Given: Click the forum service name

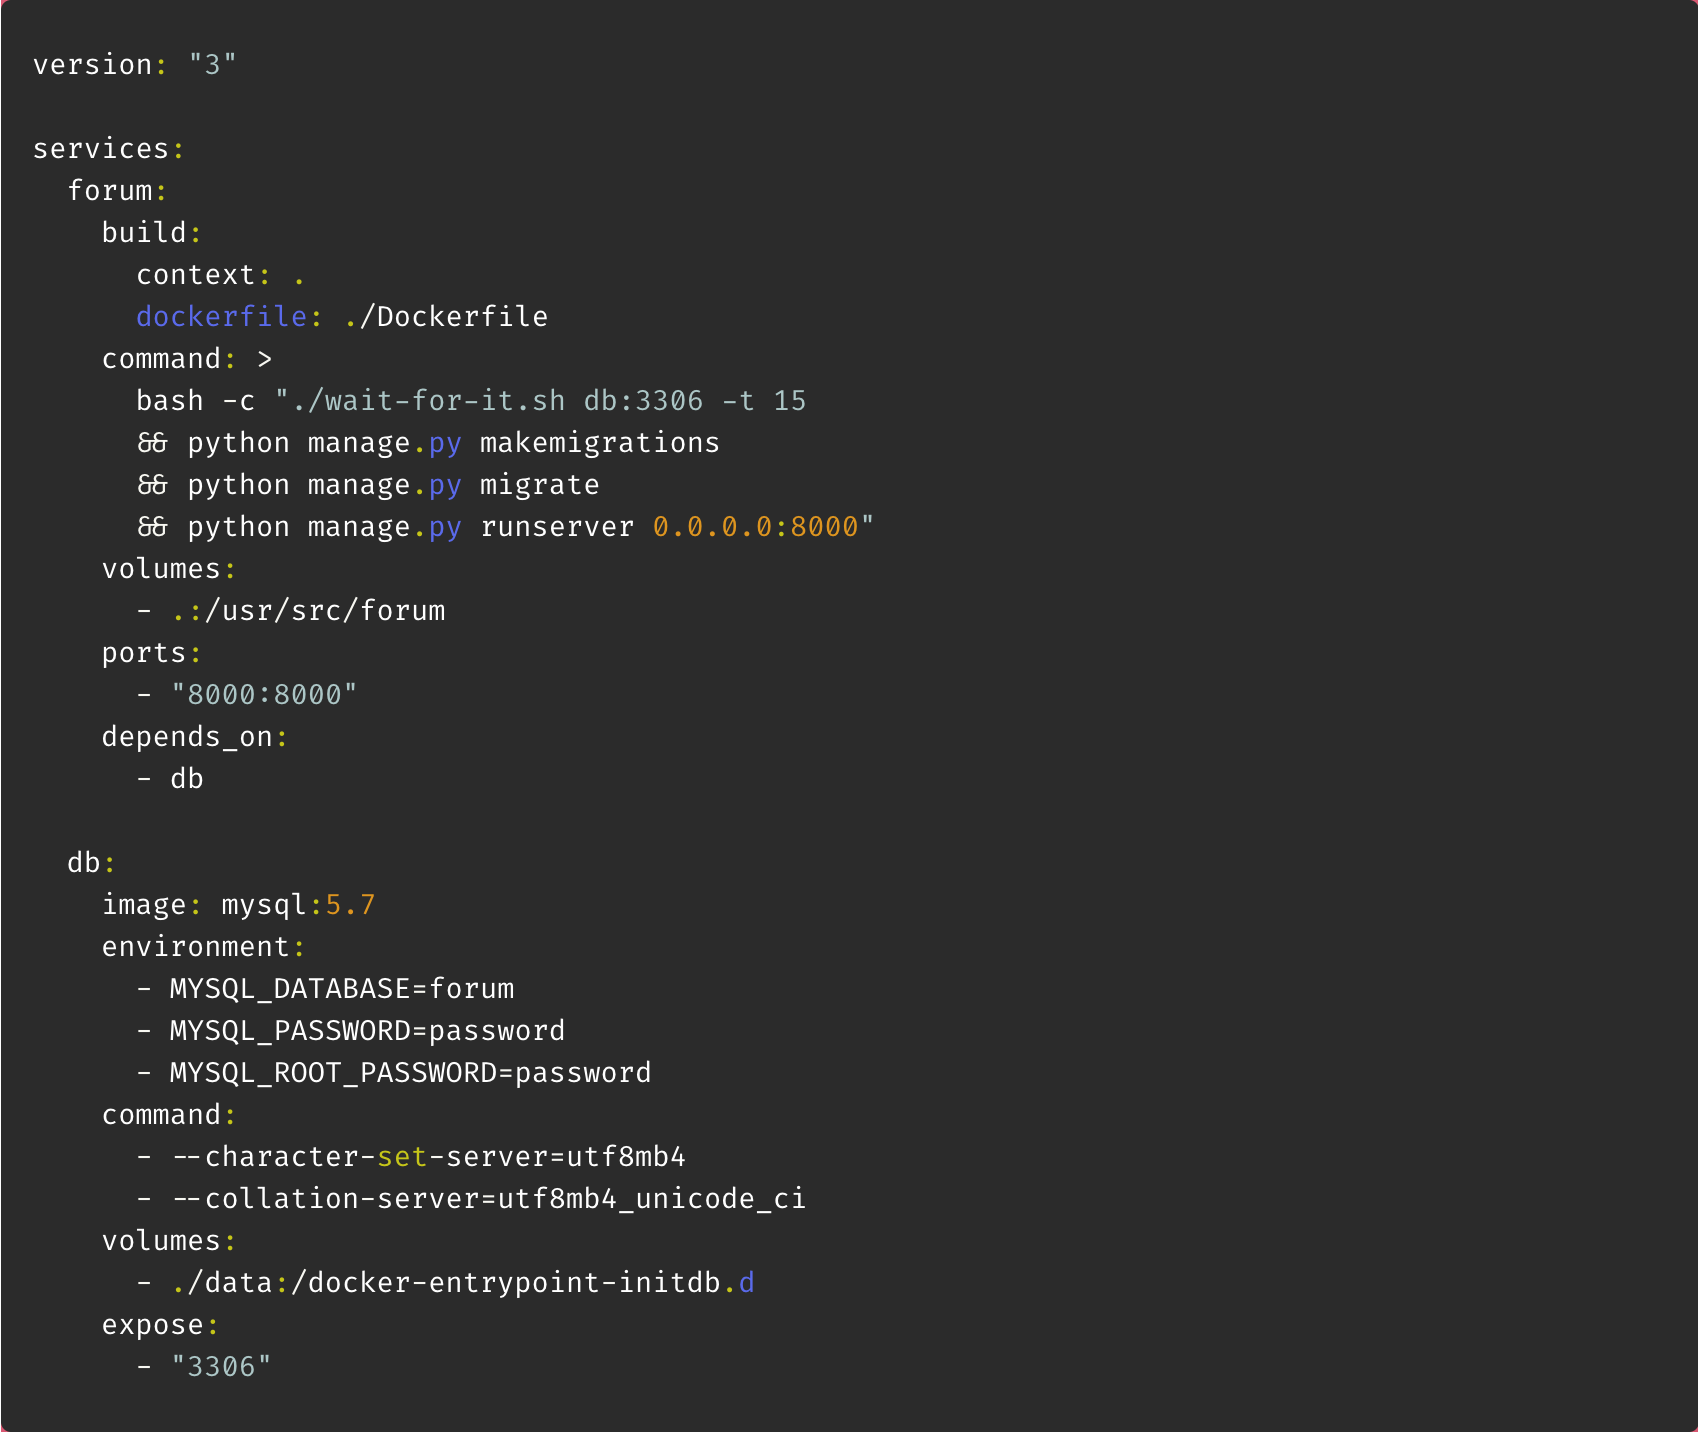Looking at the screenshot, I should pos(110,190).
